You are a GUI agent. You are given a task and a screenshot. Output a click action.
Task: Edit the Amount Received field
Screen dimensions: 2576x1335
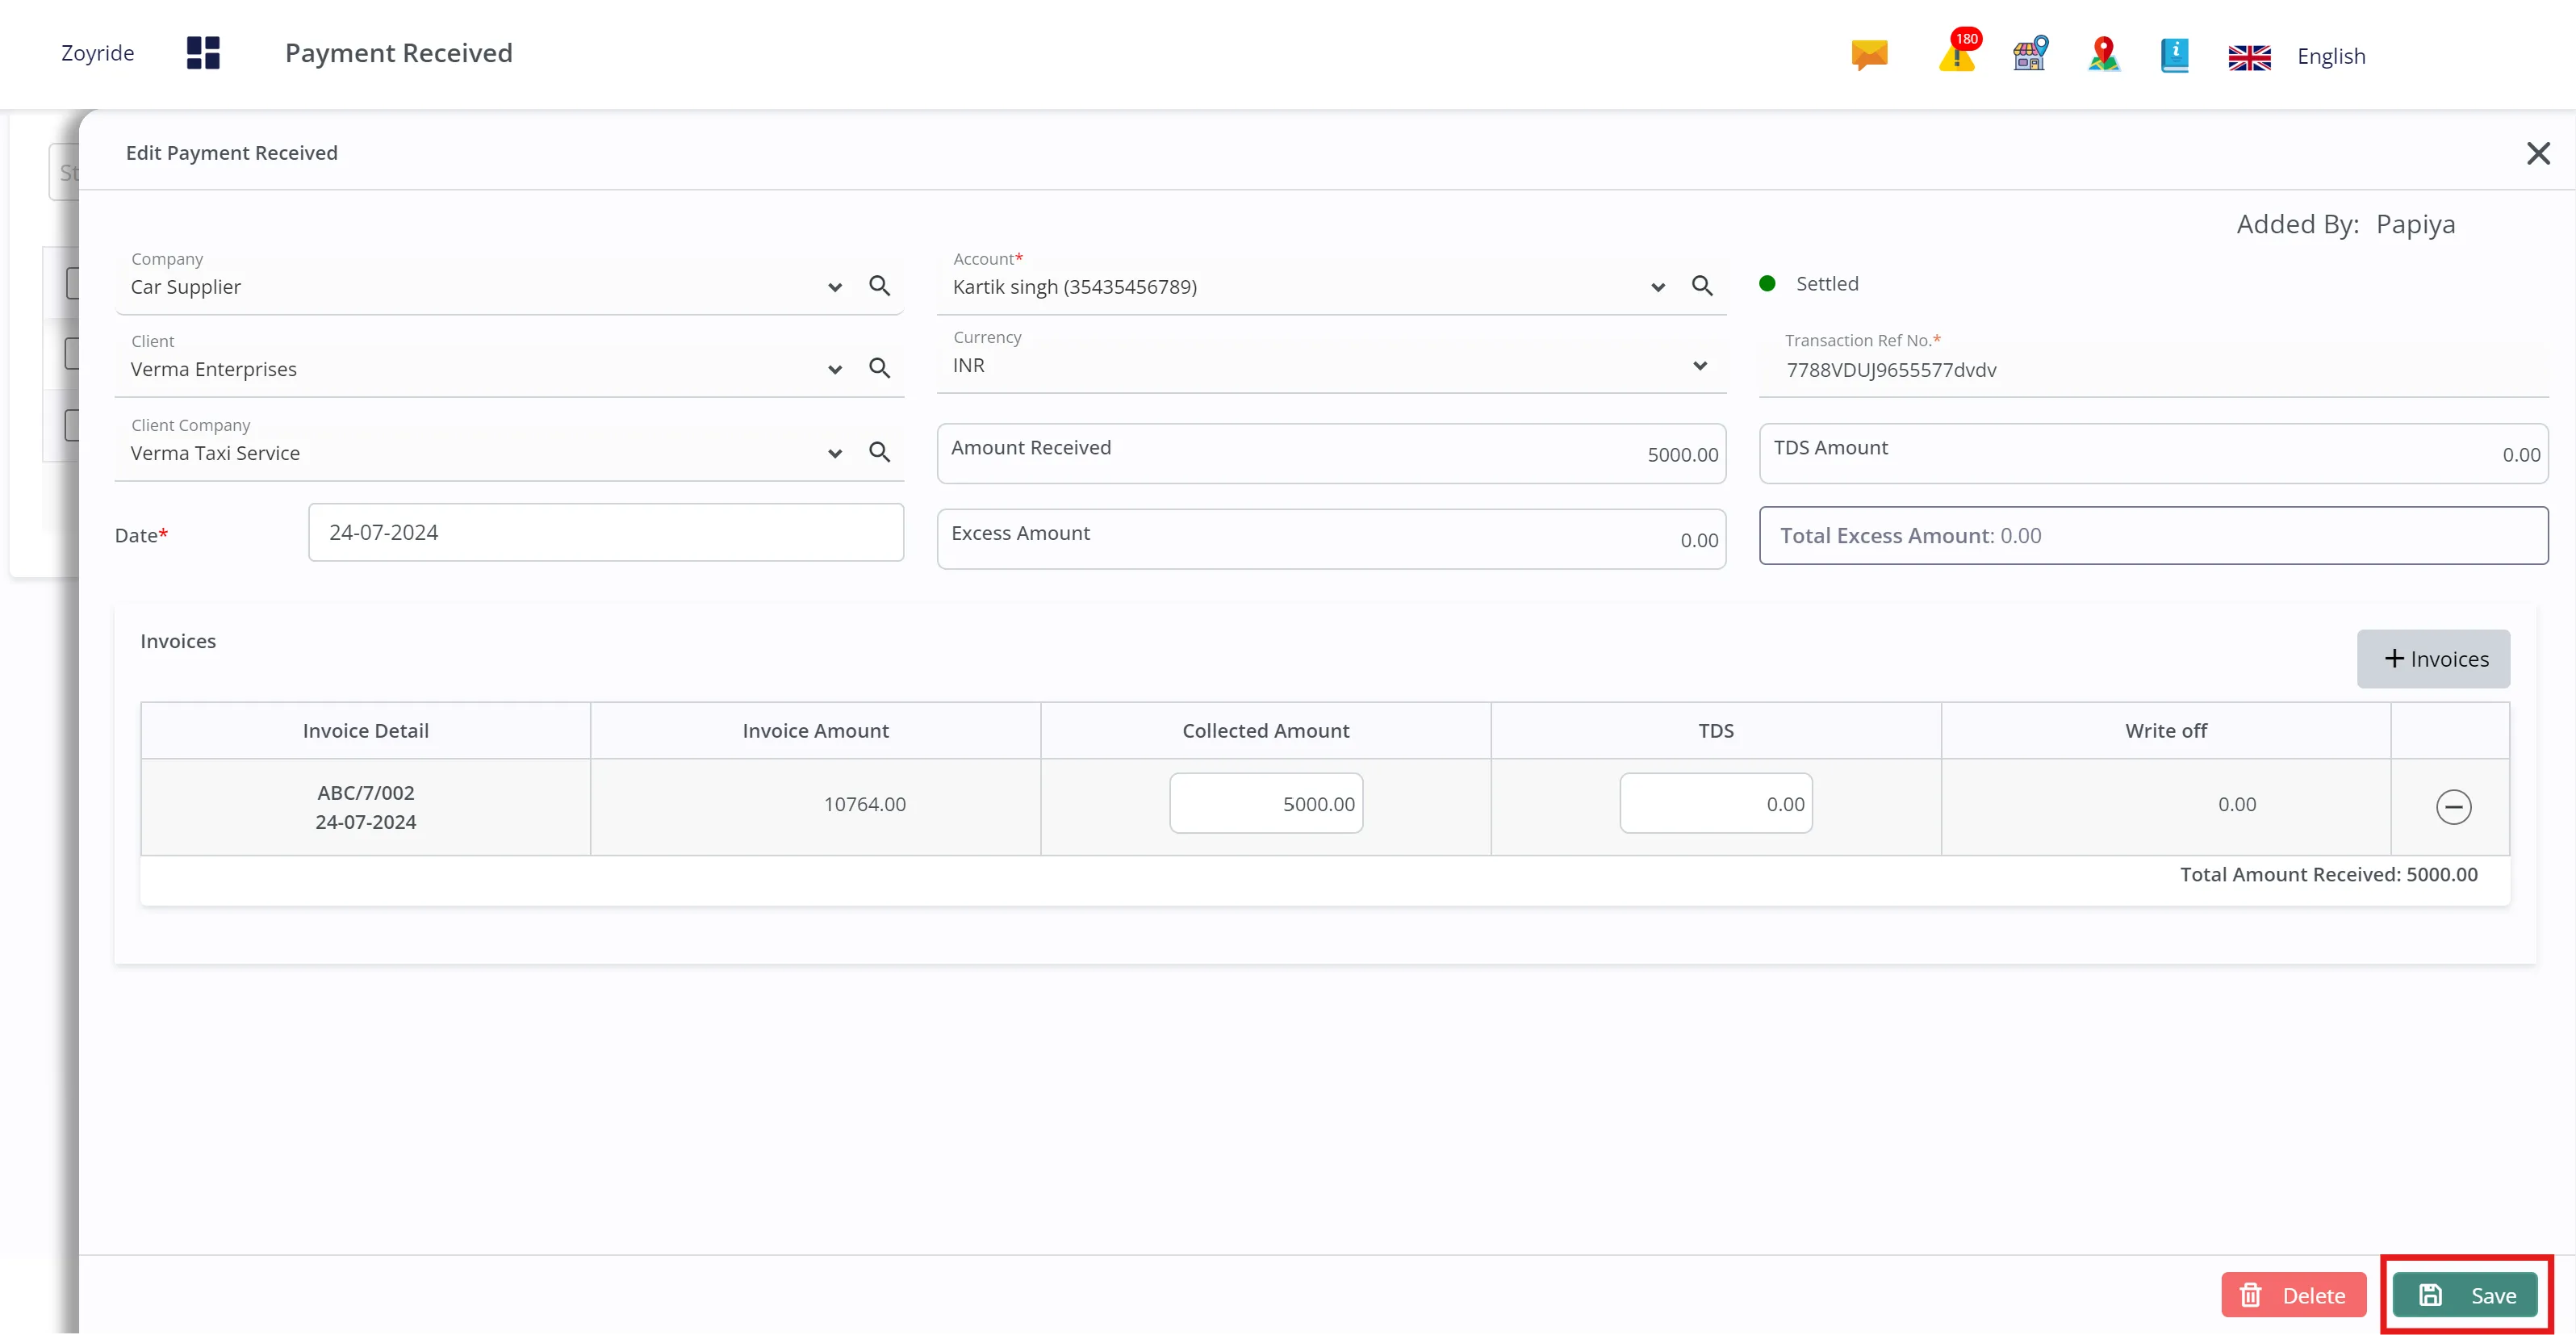(1331, 454)
